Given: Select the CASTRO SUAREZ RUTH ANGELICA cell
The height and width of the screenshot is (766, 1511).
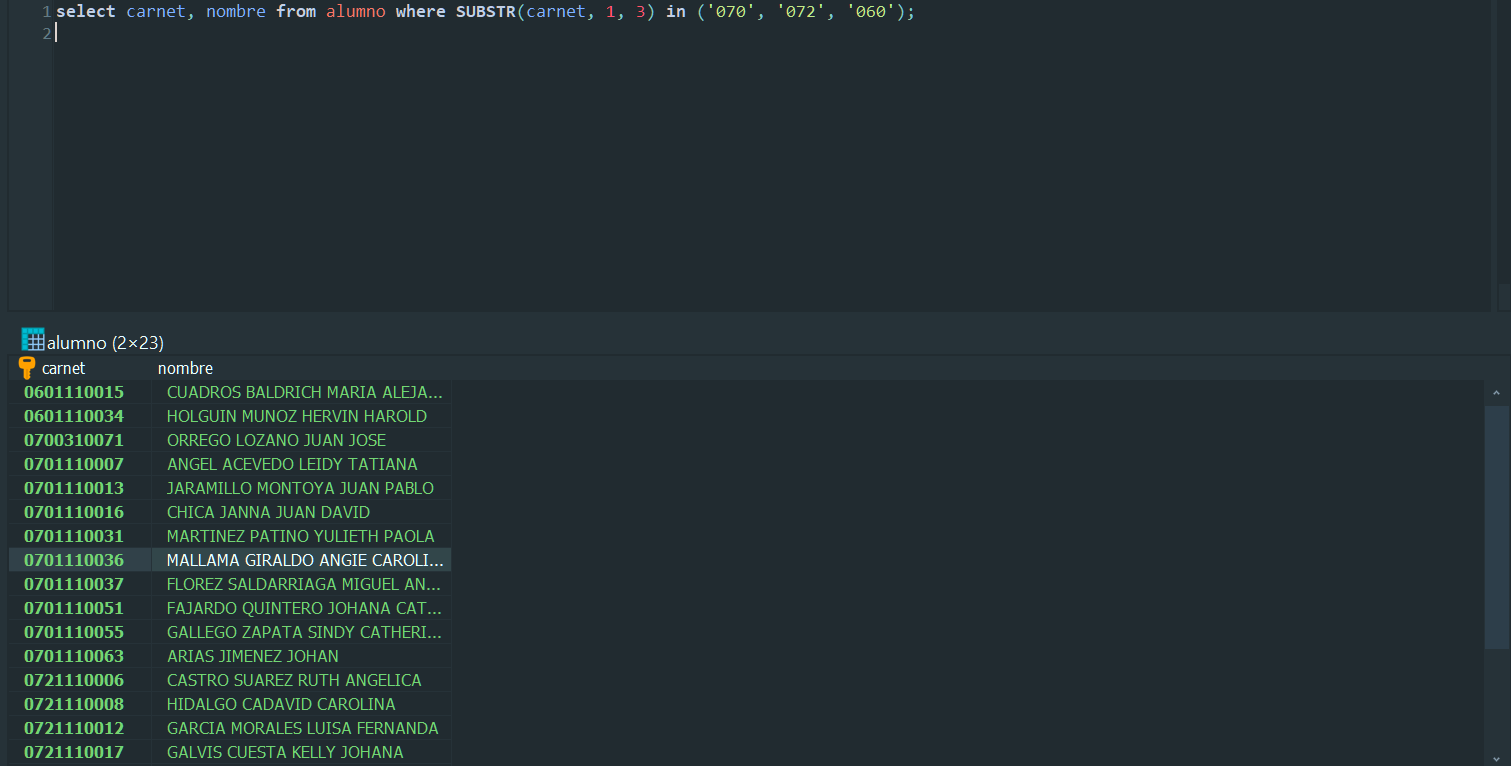Looking at the screenshot, I should coord(294,680).
